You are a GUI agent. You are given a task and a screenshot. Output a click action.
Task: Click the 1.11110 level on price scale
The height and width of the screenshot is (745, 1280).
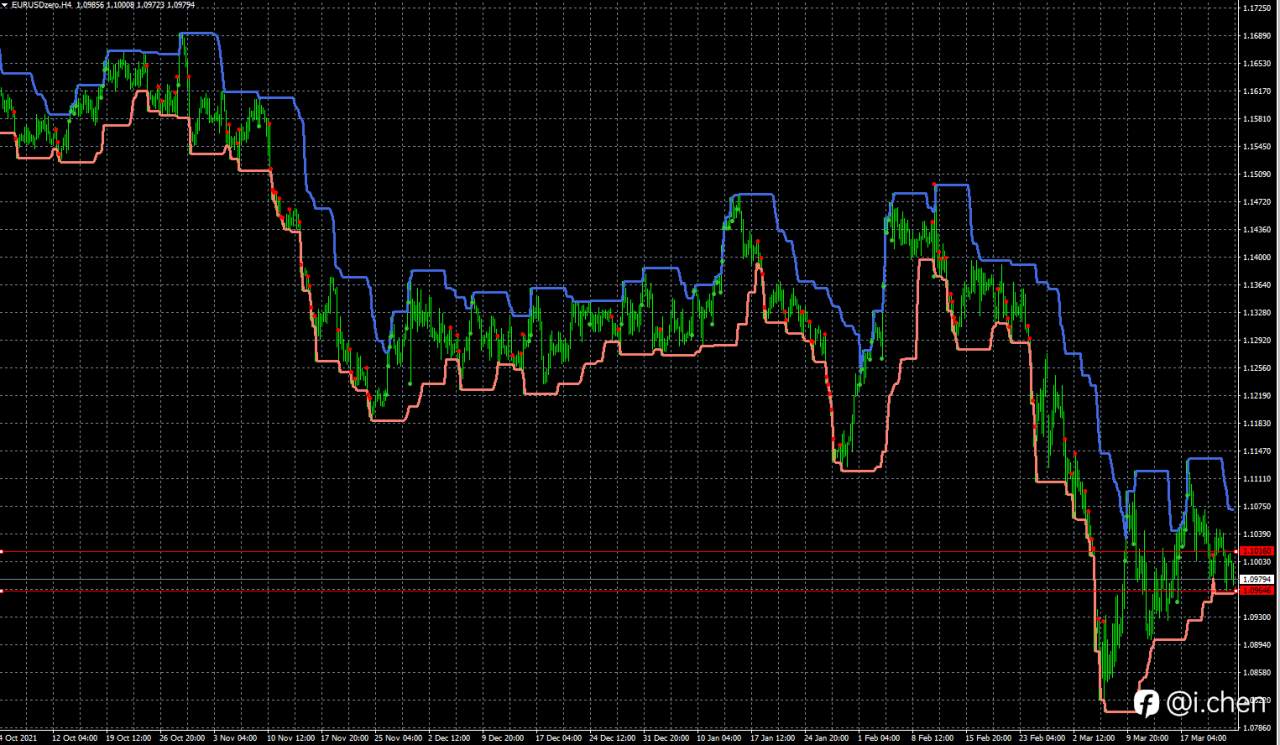click(1256, 479)
